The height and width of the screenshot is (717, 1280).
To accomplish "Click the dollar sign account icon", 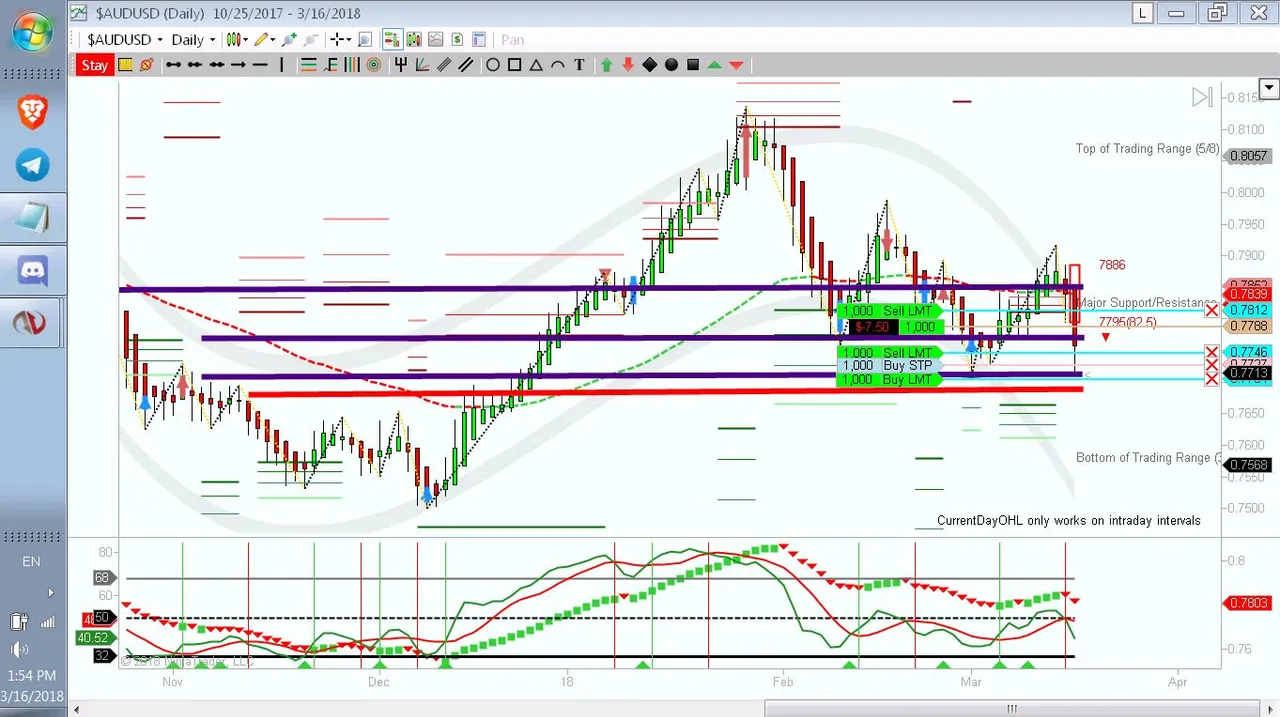I will [x=457, y=40].
